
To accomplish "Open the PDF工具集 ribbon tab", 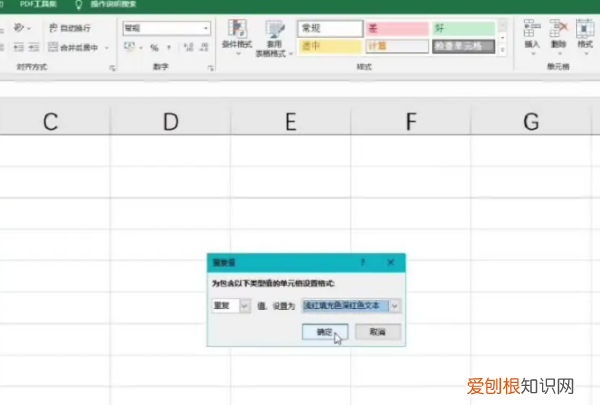I will click(38, 4).
